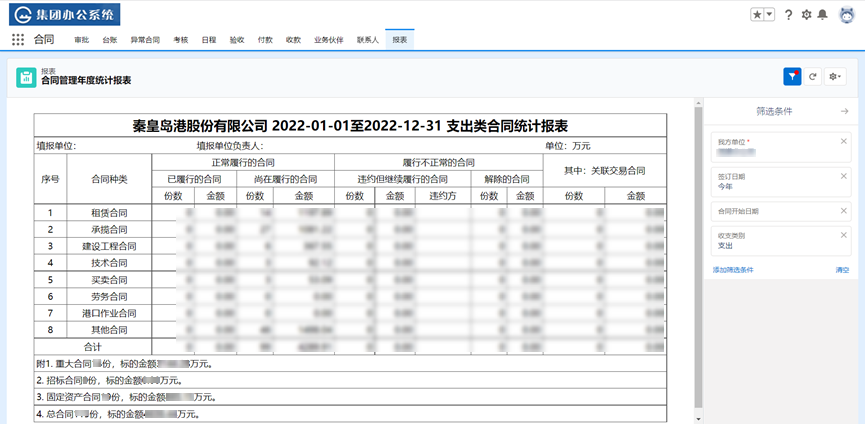Click the 承揽合同 row label

[x=109, y=229]
